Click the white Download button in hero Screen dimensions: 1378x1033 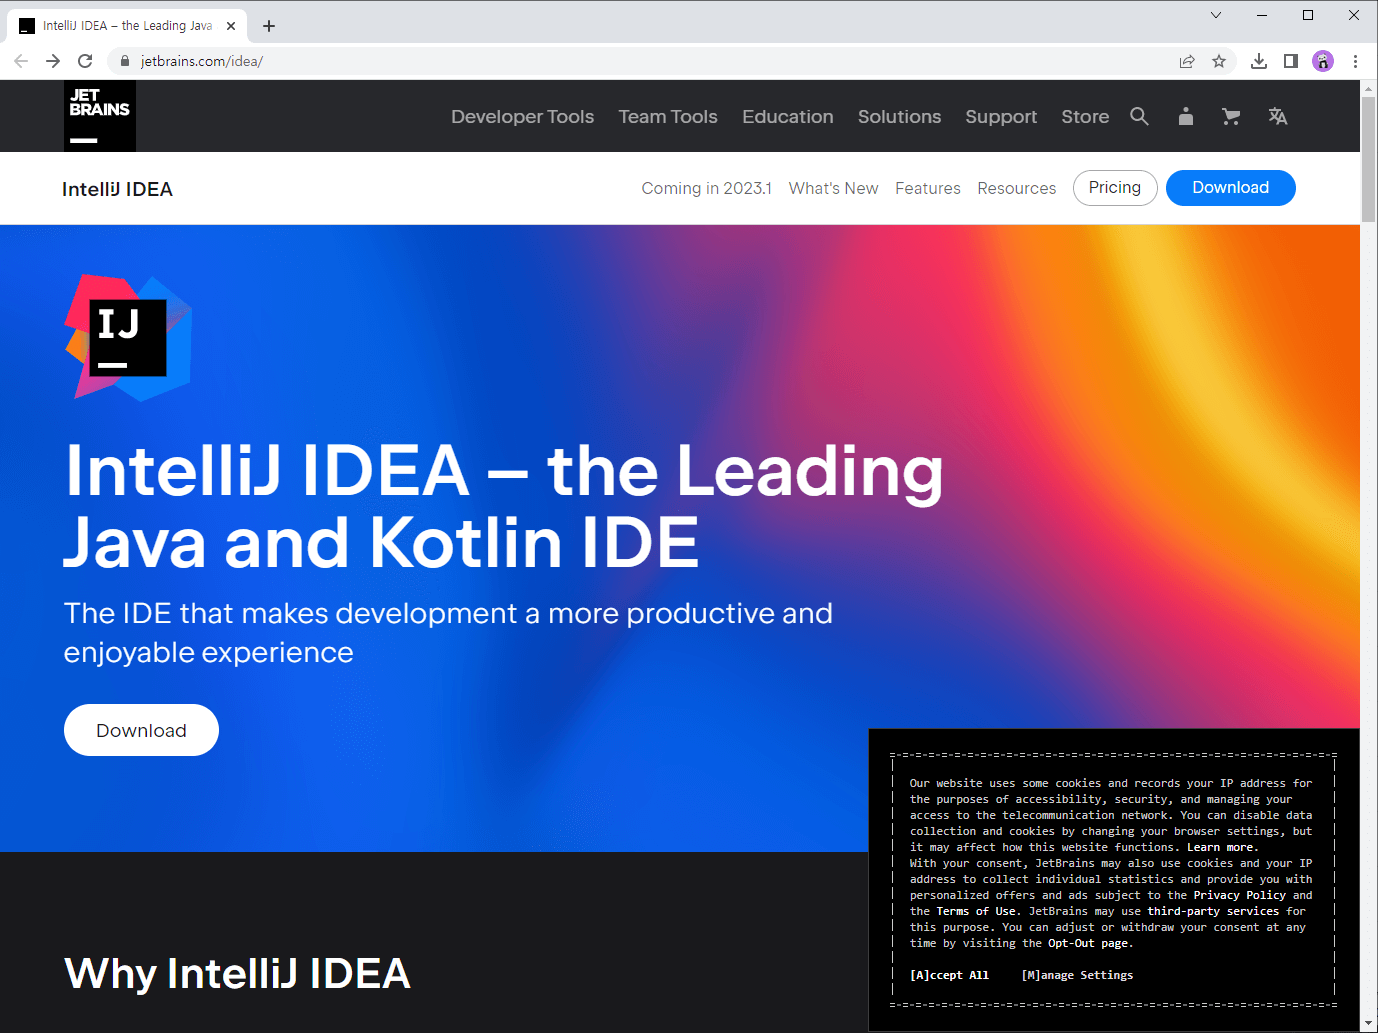[141, 730]
